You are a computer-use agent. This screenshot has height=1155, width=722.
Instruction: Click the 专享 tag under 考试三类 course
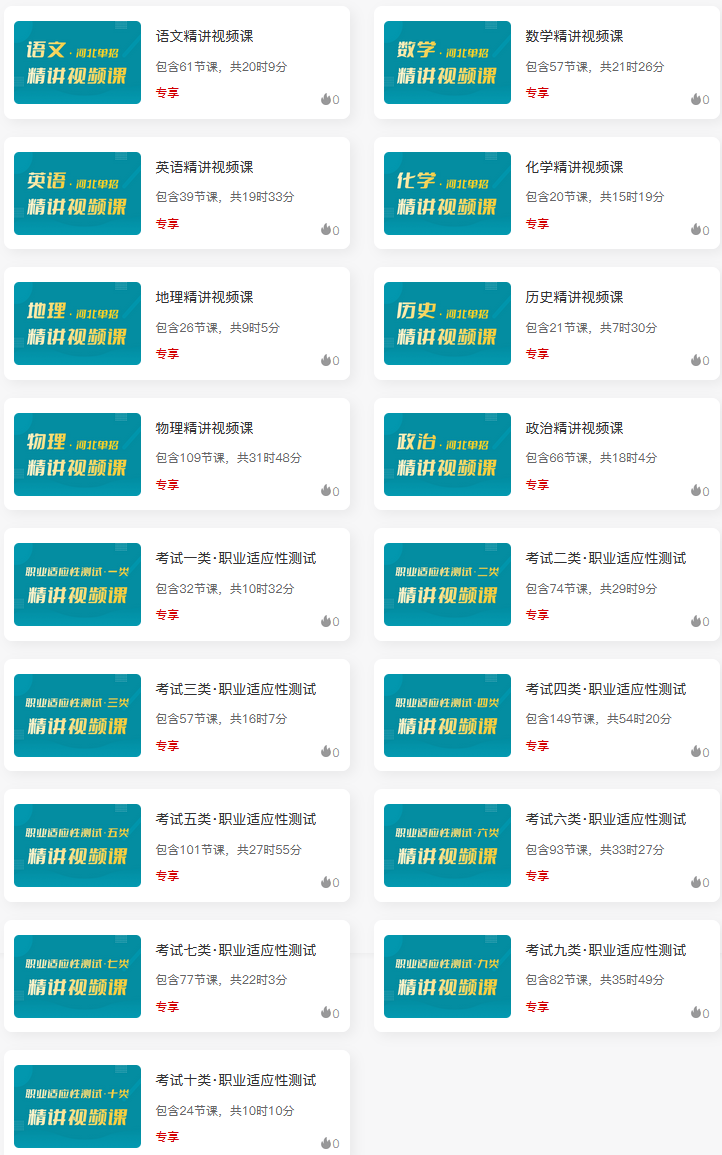167,746
